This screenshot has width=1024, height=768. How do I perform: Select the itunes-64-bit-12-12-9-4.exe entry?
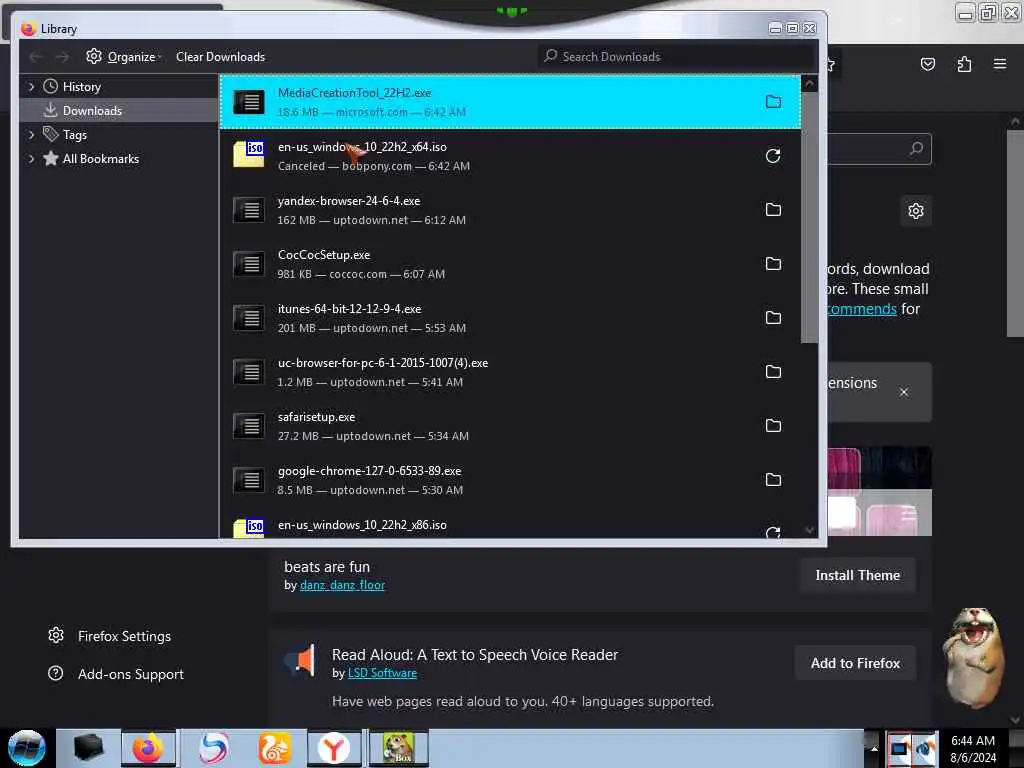(x=510, y=318)
